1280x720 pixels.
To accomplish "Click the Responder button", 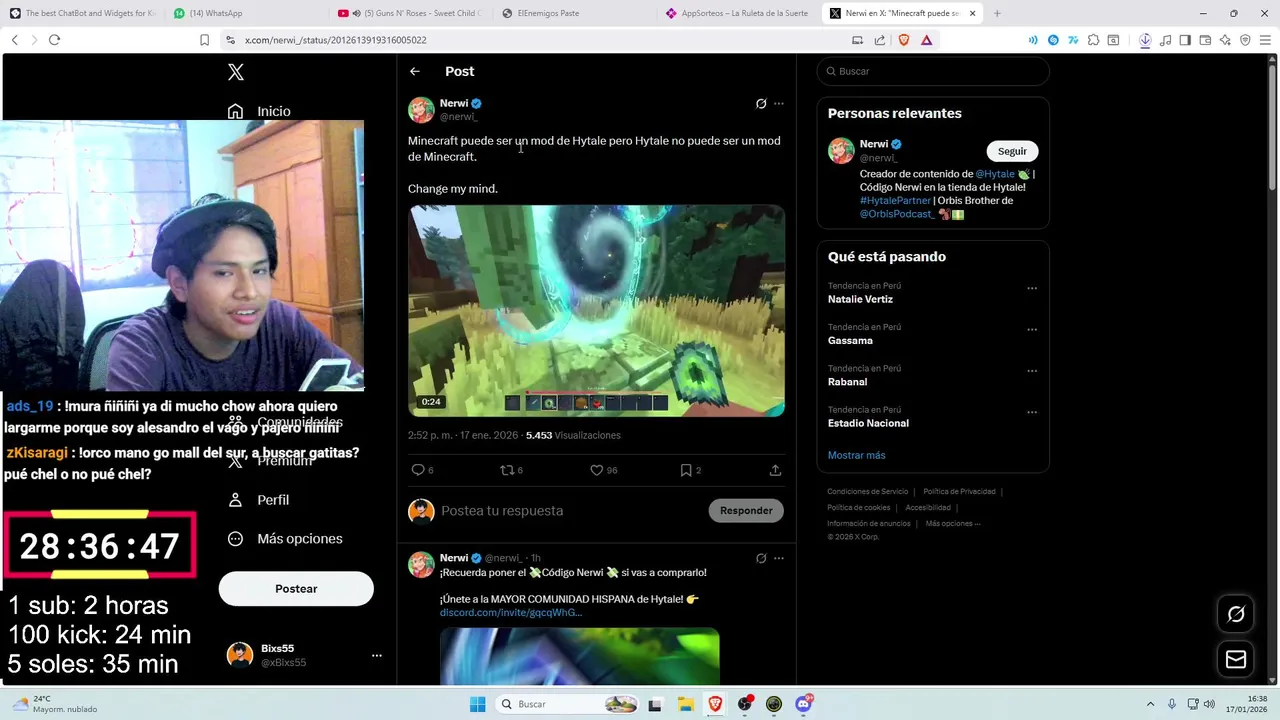I will point(746,511).
